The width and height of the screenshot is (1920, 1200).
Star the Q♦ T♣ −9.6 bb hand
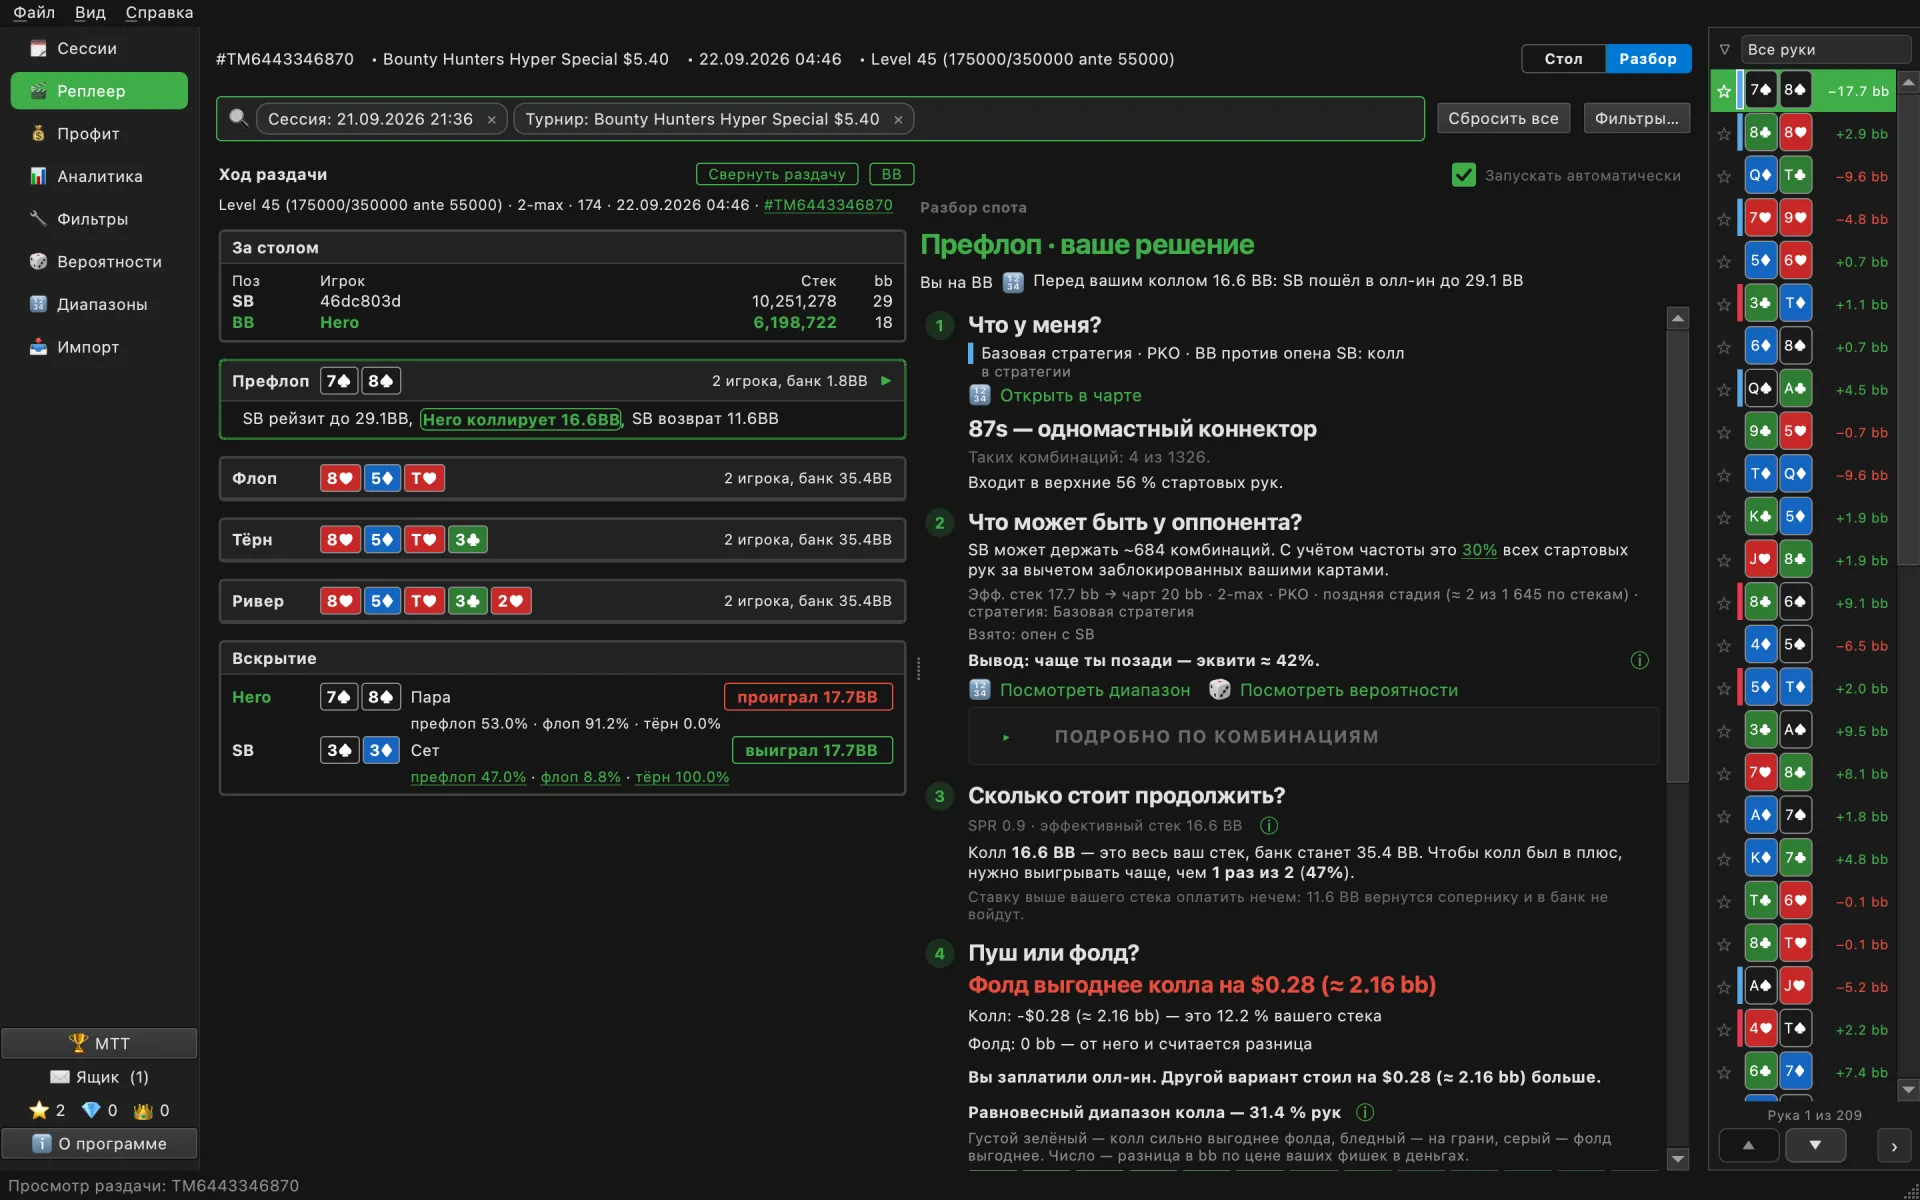(x=1724, y=176)
